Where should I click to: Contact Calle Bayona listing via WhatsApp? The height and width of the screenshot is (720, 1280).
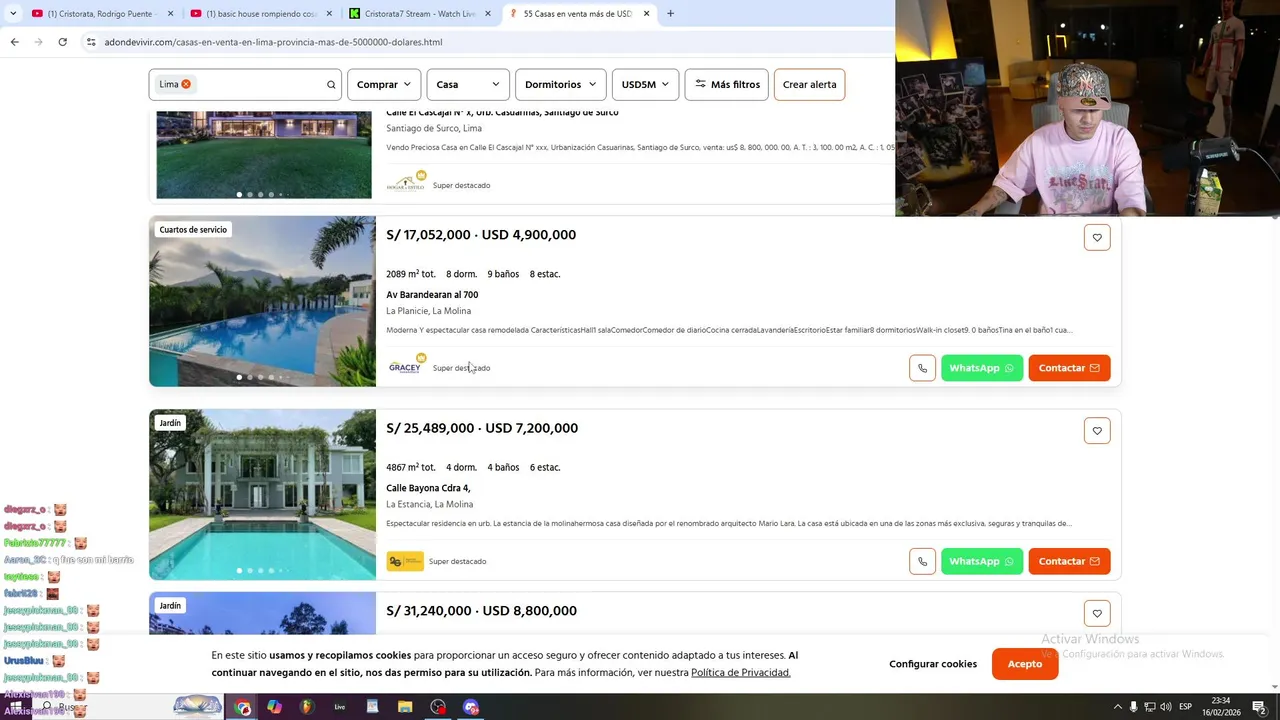coord(982,561)
